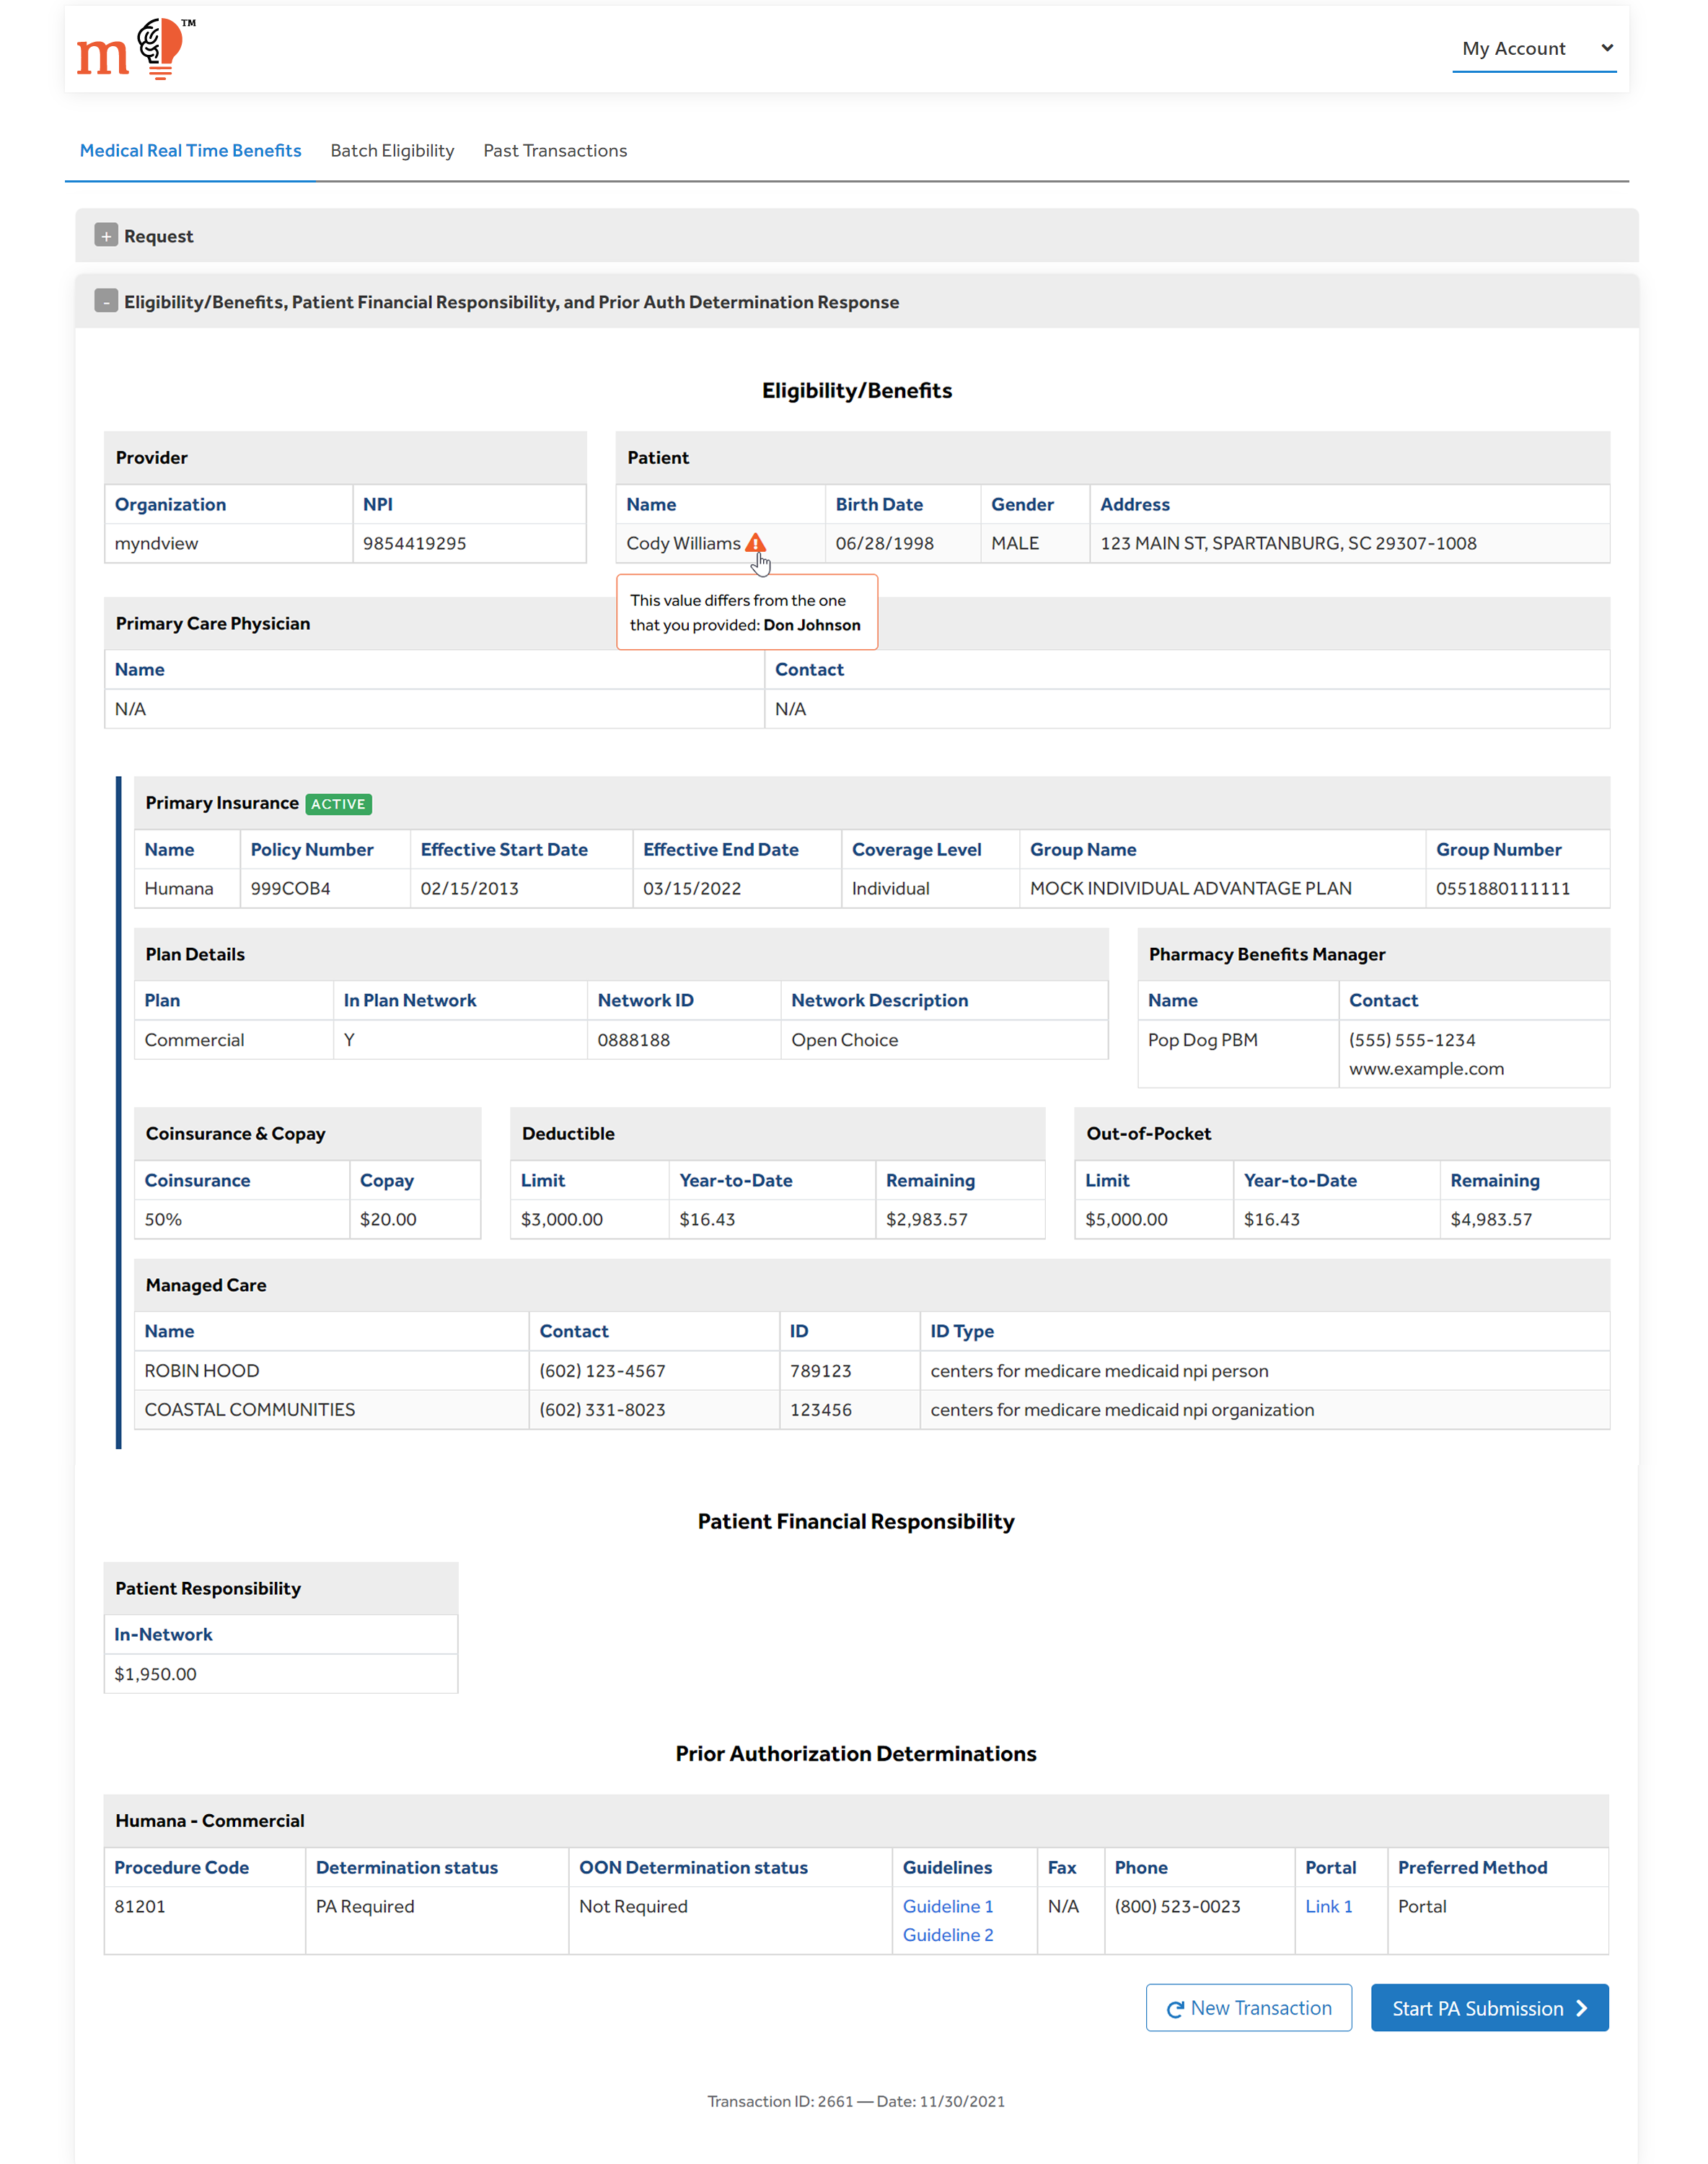
Task: Click the refresh icon on New Transaction
Action: (1175, 2009)
